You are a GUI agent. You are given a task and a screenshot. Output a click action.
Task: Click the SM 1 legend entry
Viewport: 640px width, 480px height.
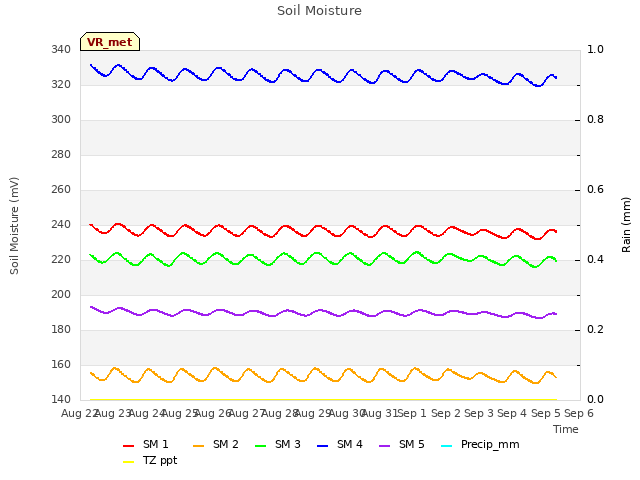(146, 444)
